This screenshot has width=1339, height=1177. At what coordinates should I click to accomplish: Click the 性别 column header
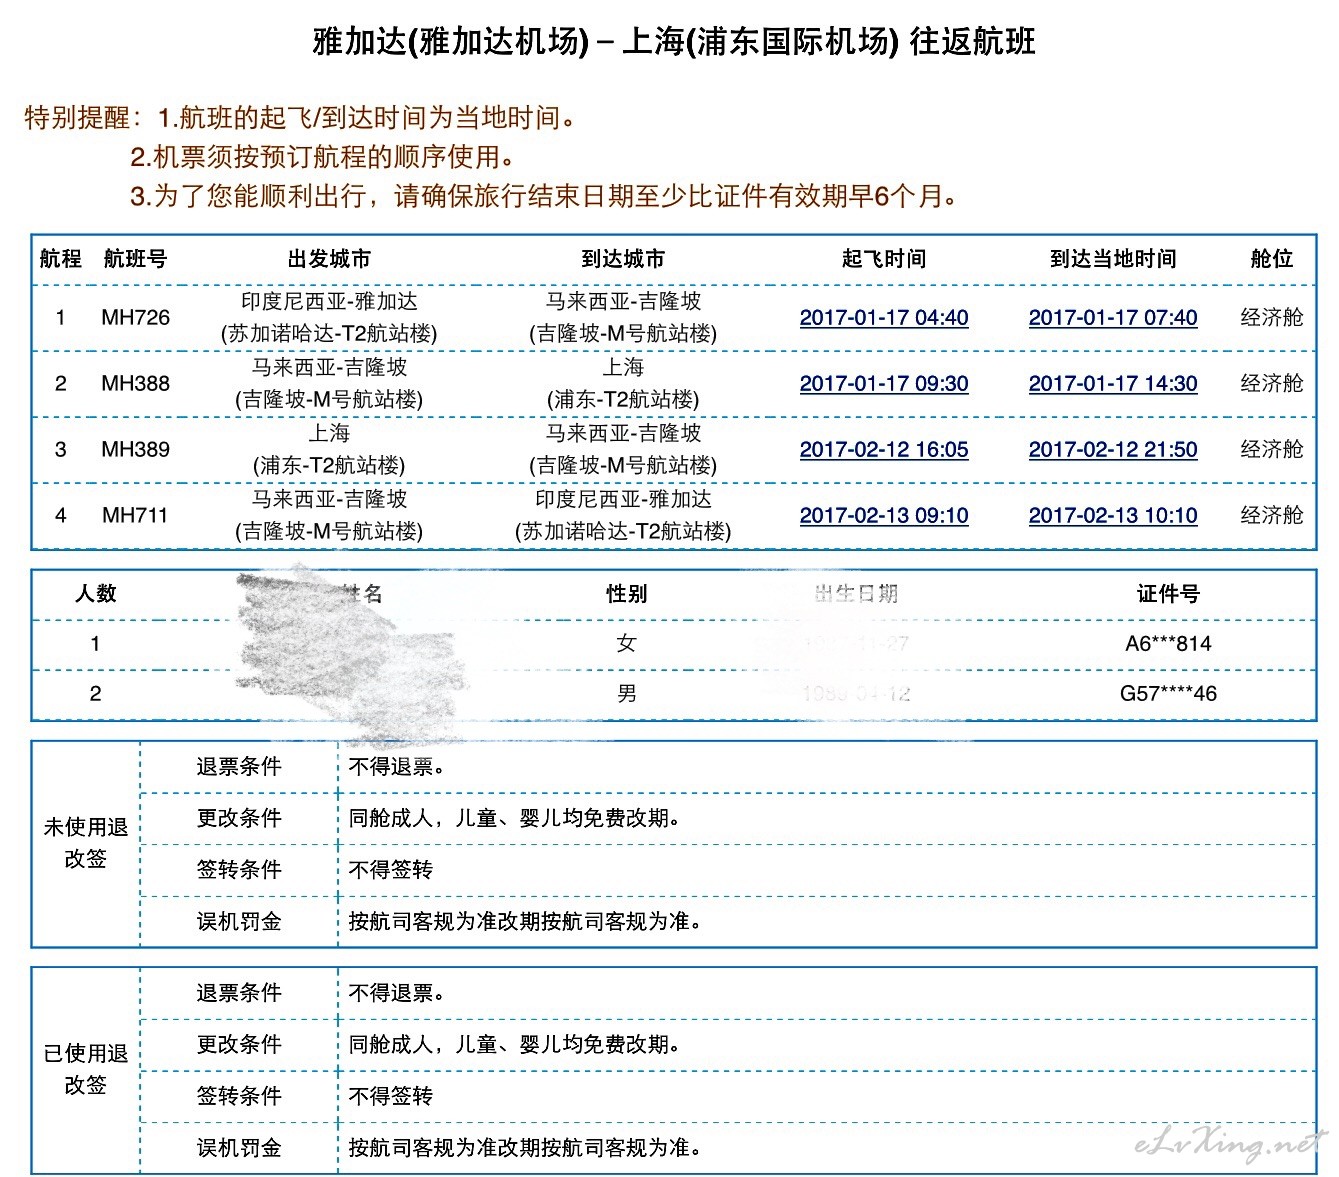coord(627,594)
